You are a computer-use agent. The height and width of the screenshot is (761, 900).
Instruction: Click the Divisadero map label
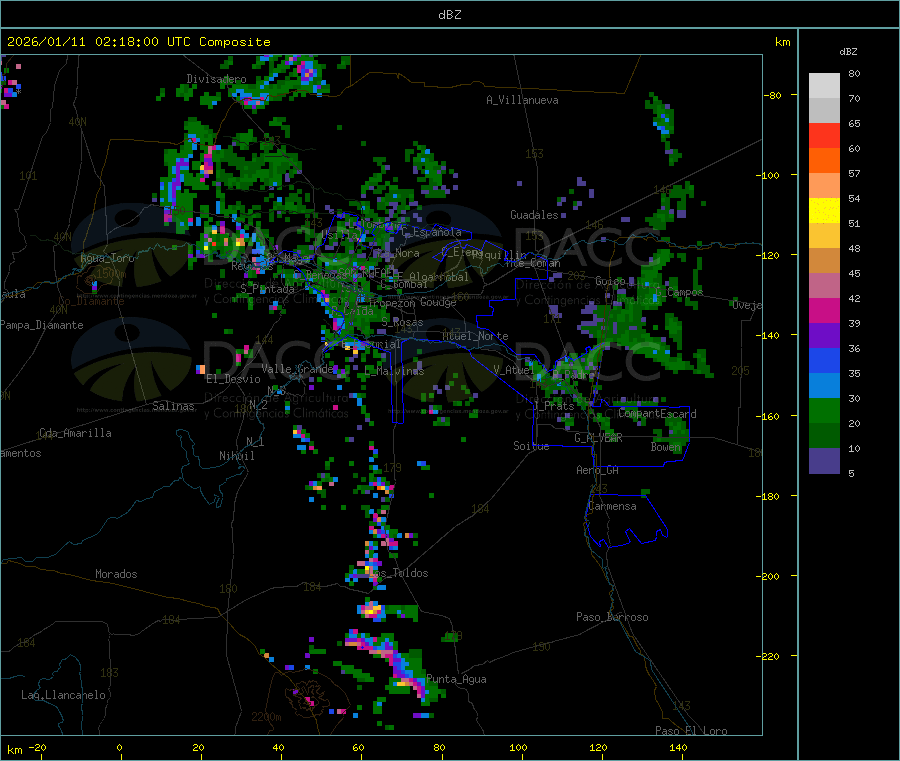click(216, 79)
